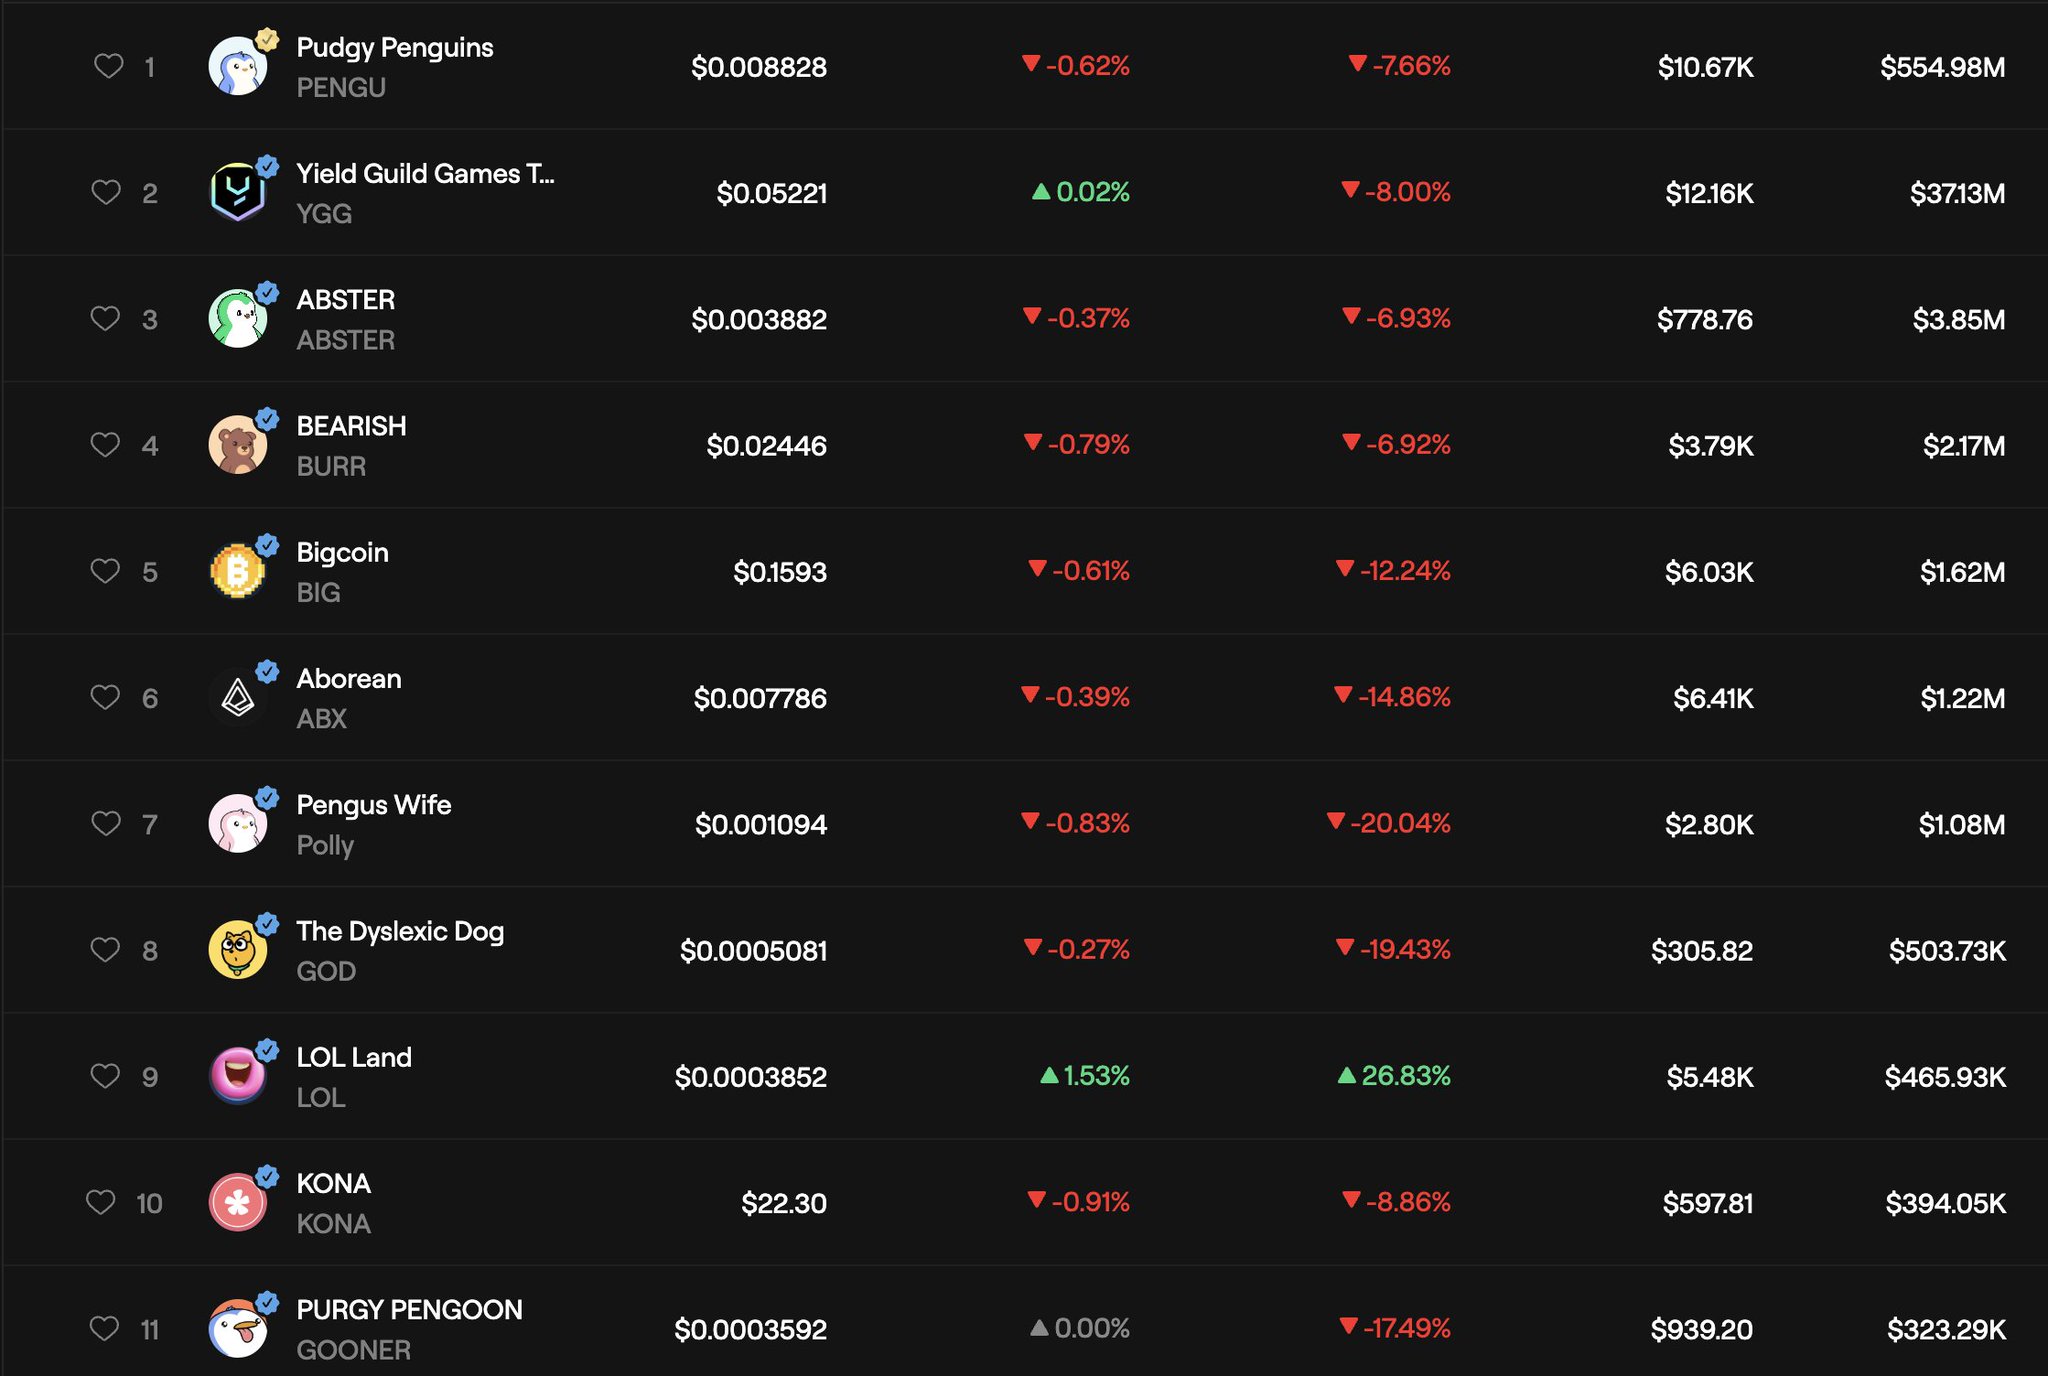Toggle favorite heart for Bigcoin
Screen dimensions: 2048x1376
(105, 571)
